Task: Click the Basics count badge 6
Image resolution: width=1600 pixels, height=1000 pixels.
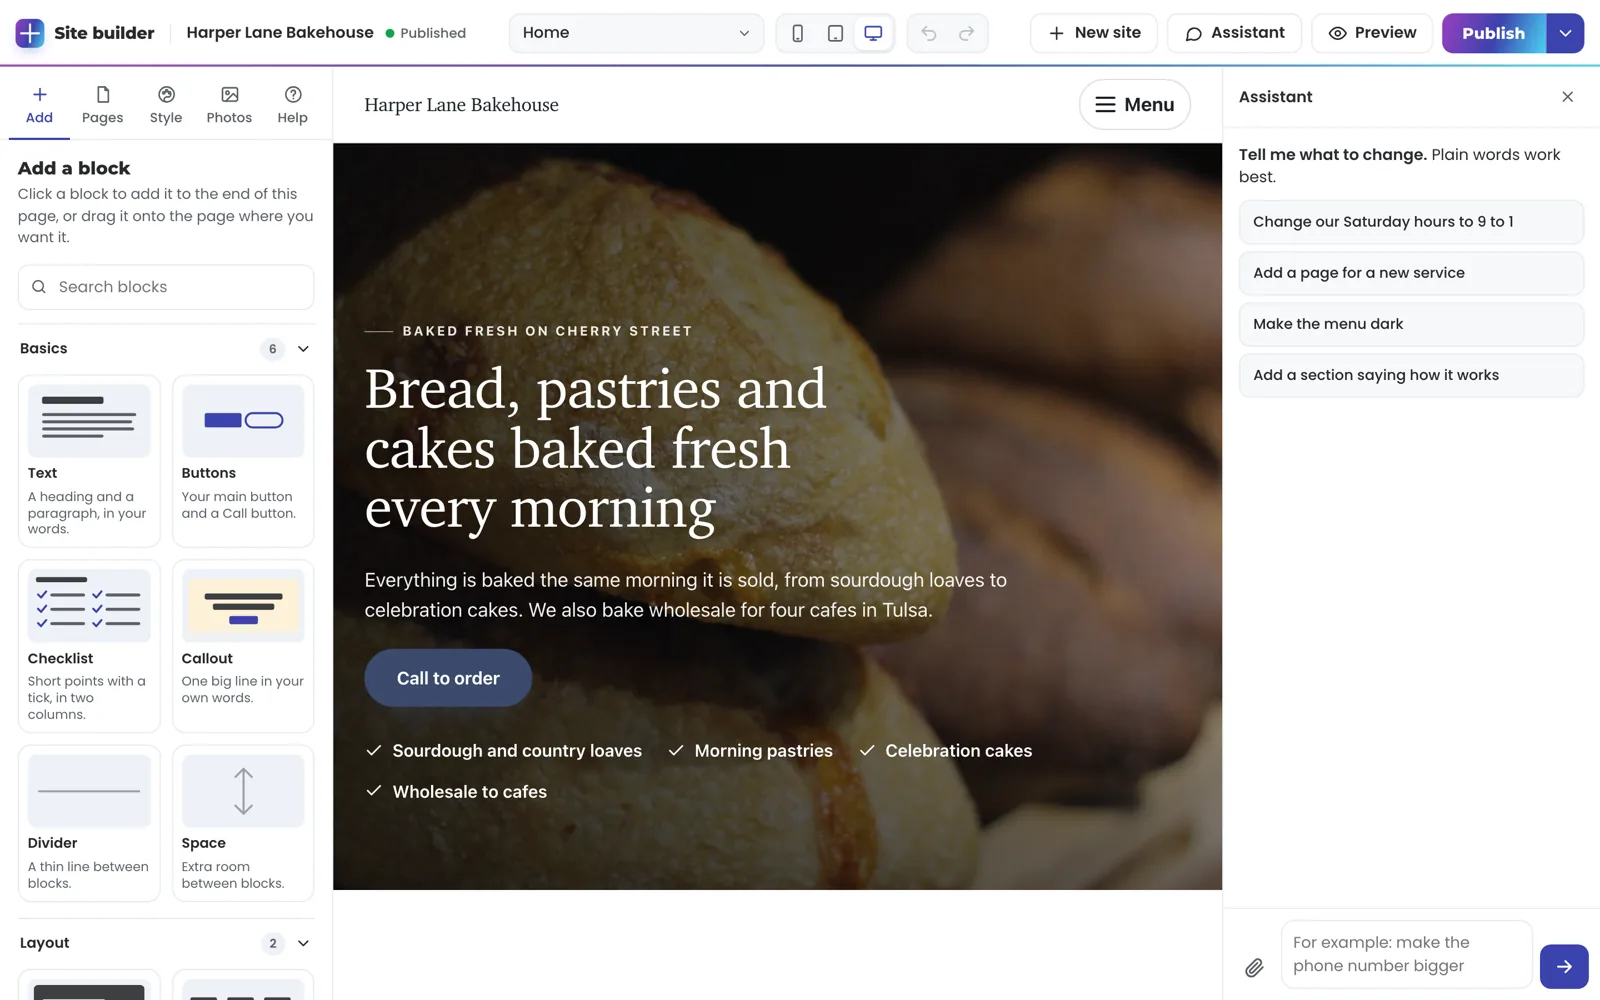Action: pos(272,349)
